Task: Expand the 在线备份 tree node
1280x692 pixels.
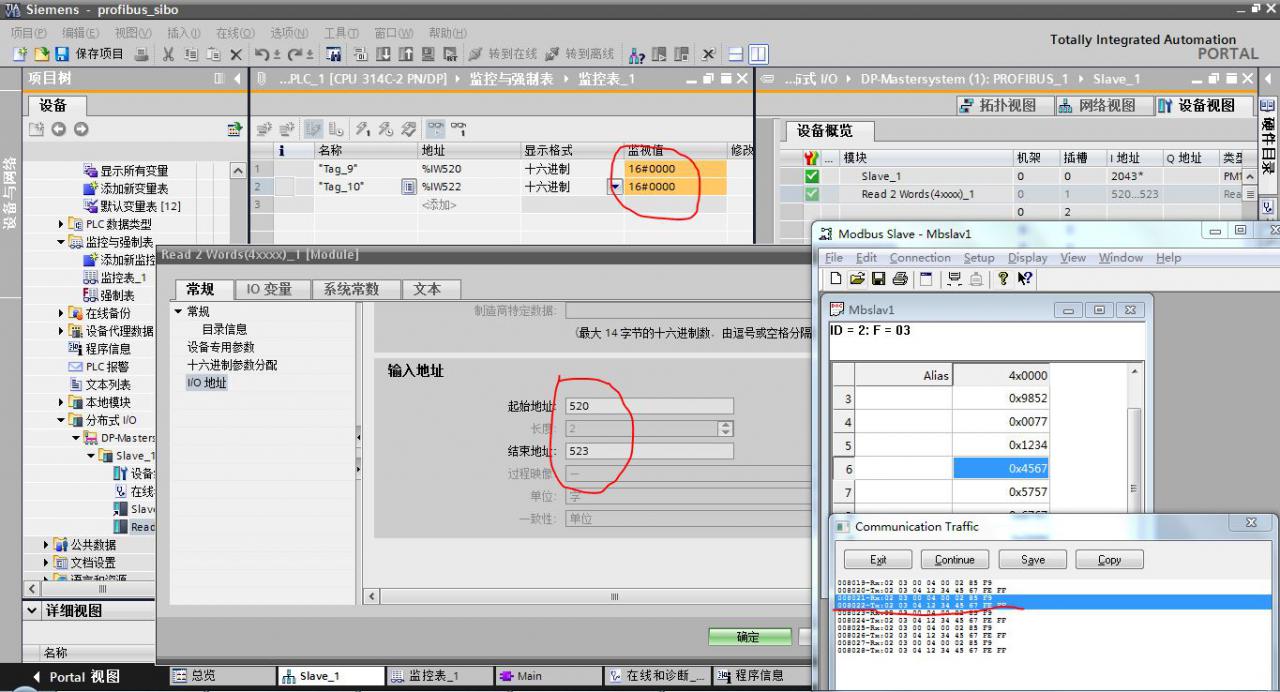Action: pos(61,313)
